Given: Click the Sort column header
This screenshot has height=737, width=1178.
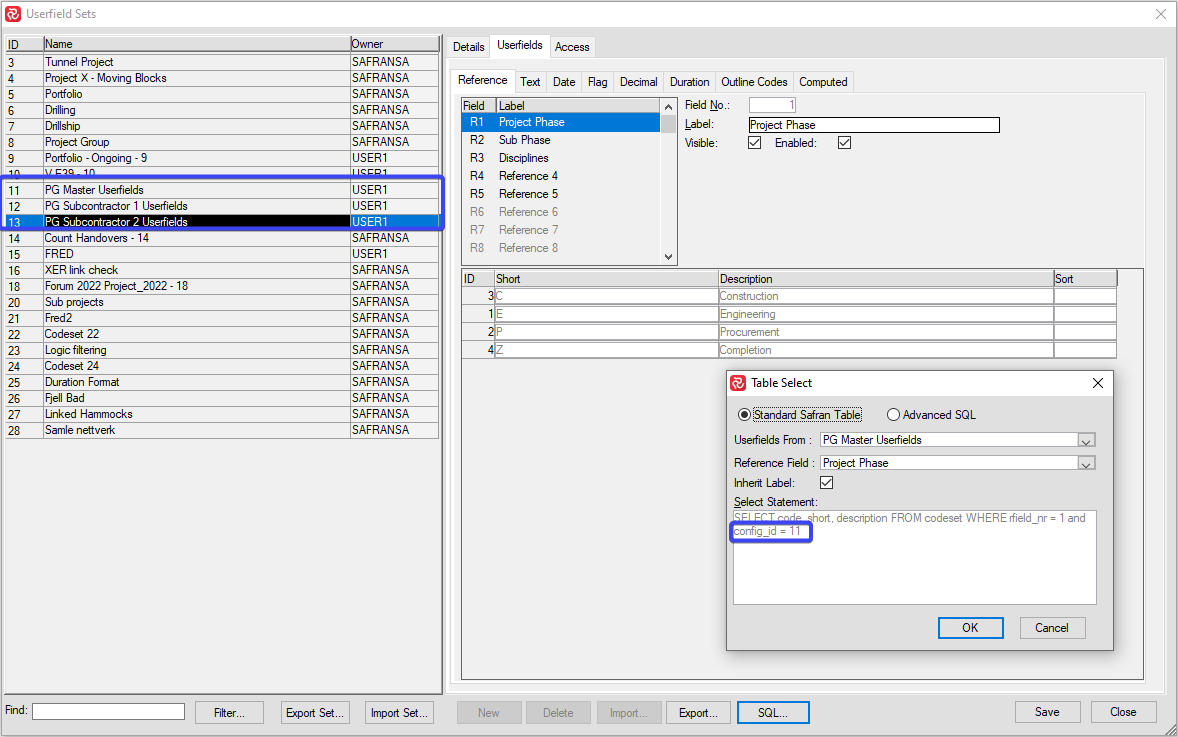Looking at the screenshot, I should point(1085,279).
